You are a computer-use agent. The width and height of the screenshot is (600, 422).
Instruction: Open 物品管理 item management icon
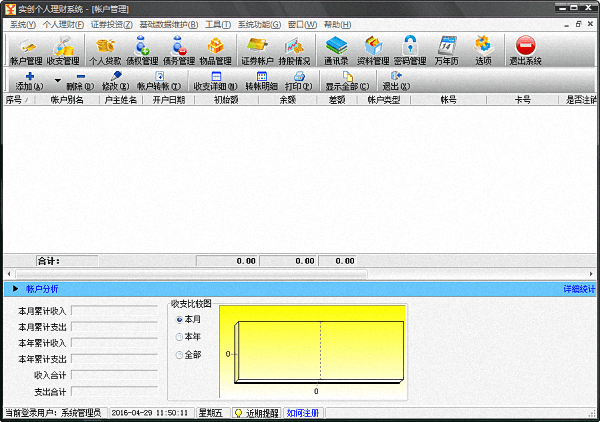point(215,50)
